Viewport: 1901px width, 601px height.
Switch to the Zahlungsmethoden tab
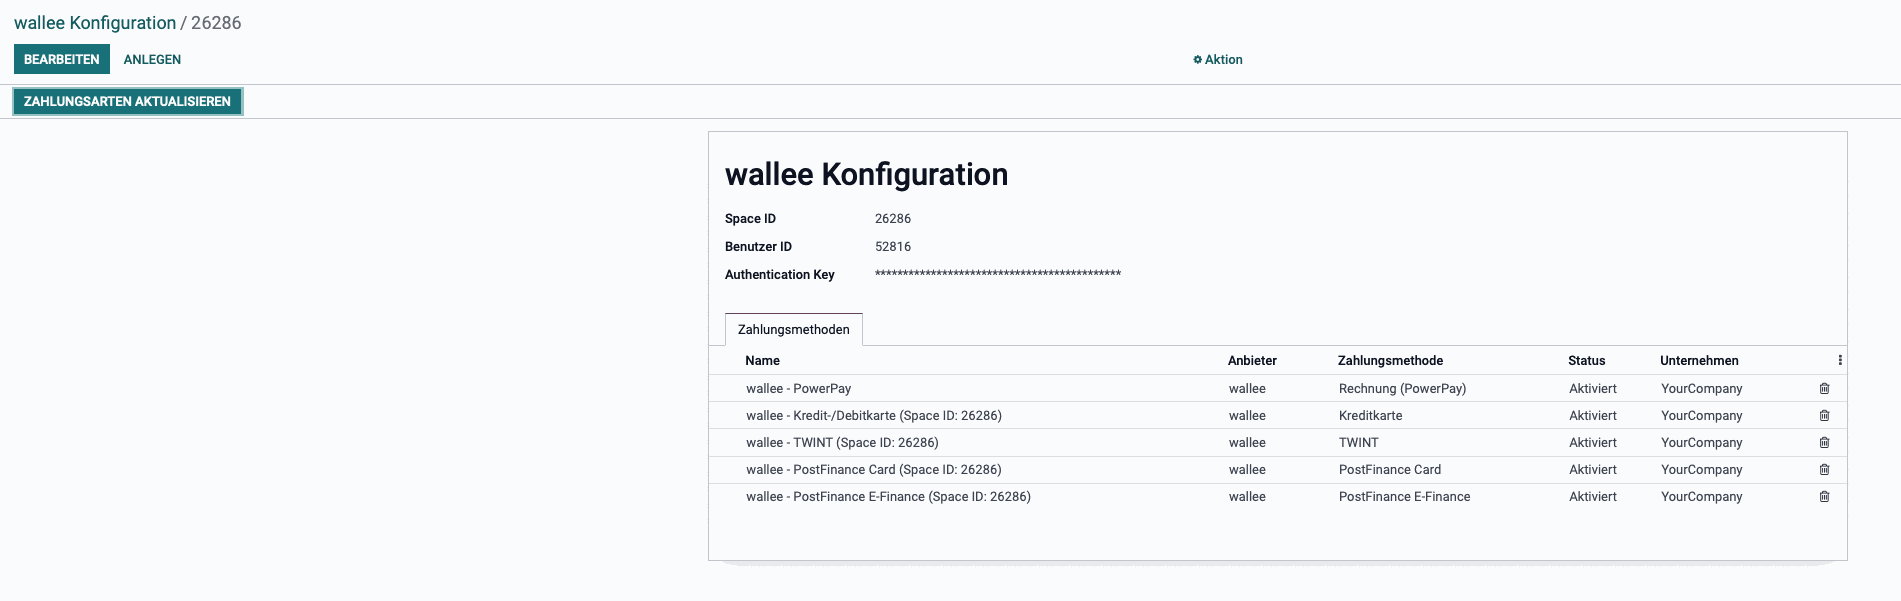(793, 329)
